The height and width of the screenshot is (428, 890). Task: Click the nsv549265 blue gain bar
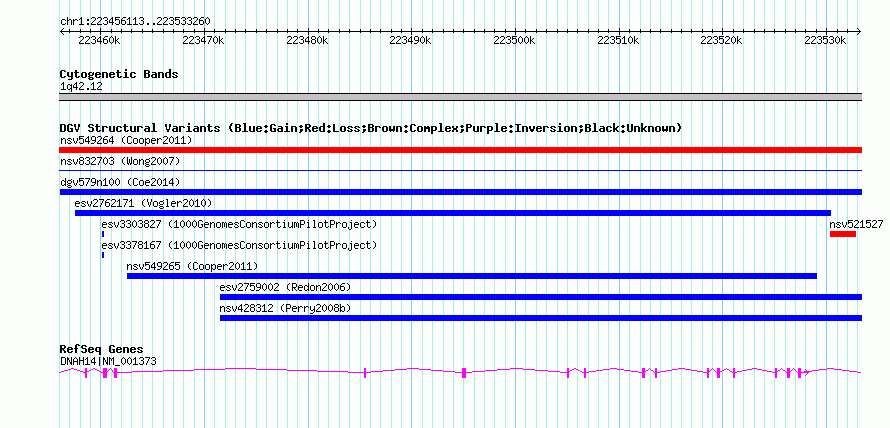(472, 276)
